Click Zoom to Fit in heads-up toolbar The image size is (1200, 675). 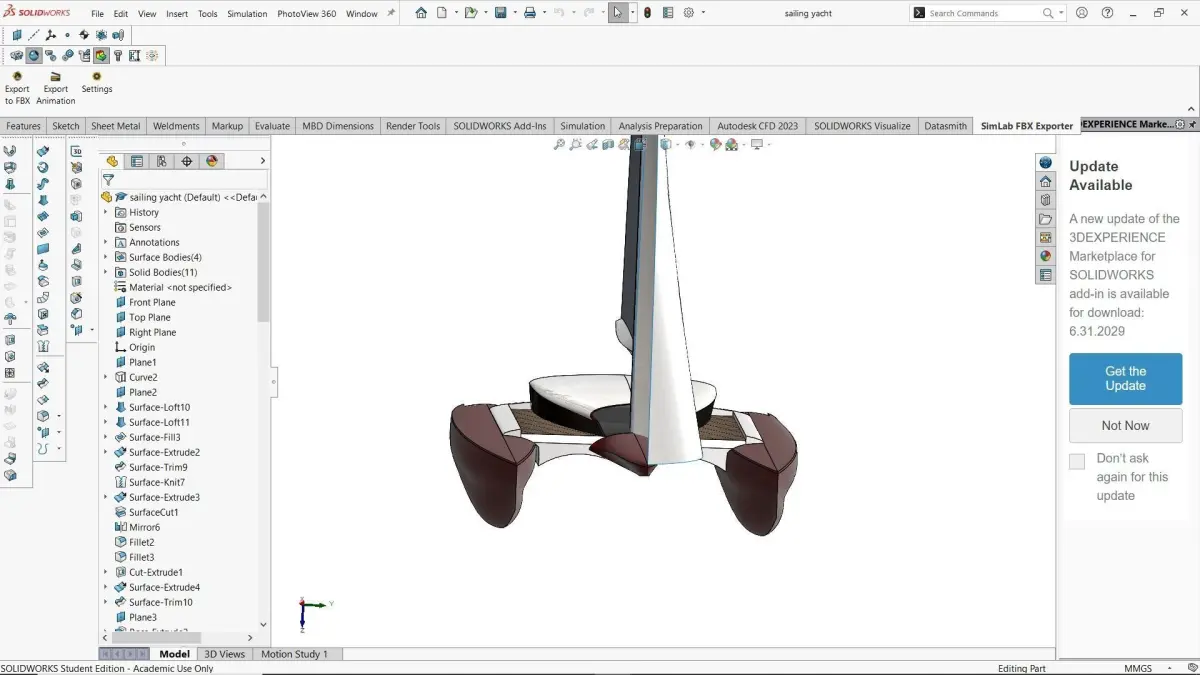click(560, 145)
